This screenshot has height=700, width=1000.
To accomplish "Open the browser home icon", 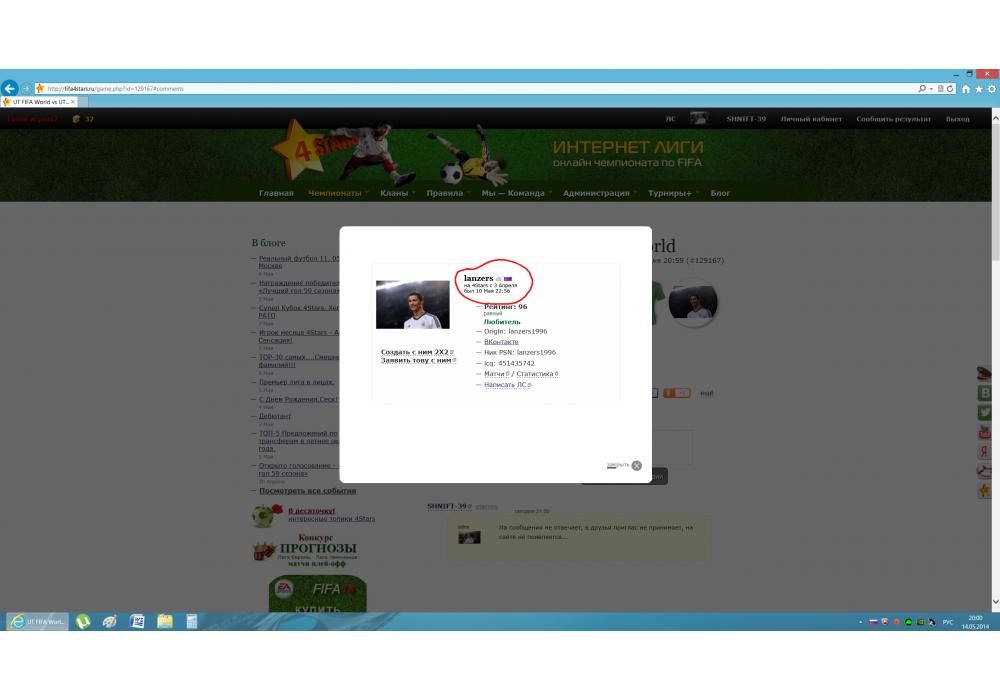I will [966, 88].
